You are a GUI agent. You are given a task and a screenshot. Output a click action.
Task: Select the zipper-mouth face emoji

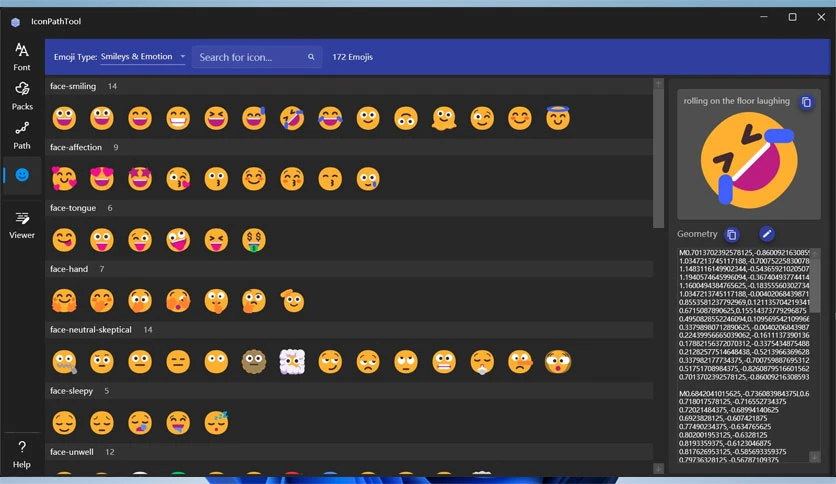pyautogui.click(x=64, y=361)
